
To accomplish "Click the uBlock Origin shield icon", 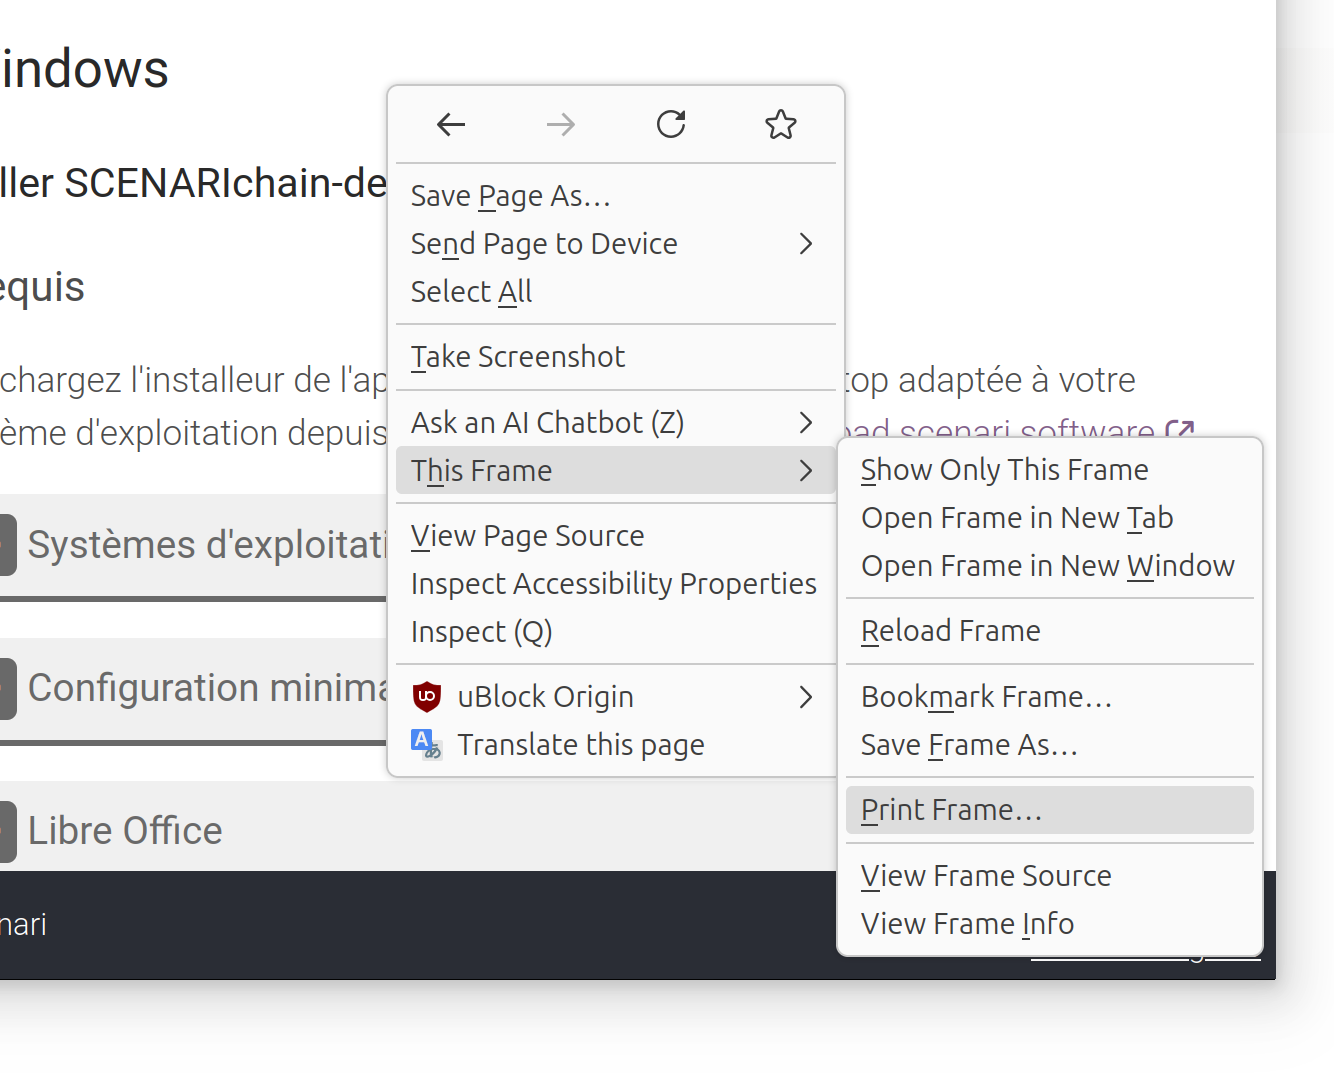I will [x=427, y=697].
